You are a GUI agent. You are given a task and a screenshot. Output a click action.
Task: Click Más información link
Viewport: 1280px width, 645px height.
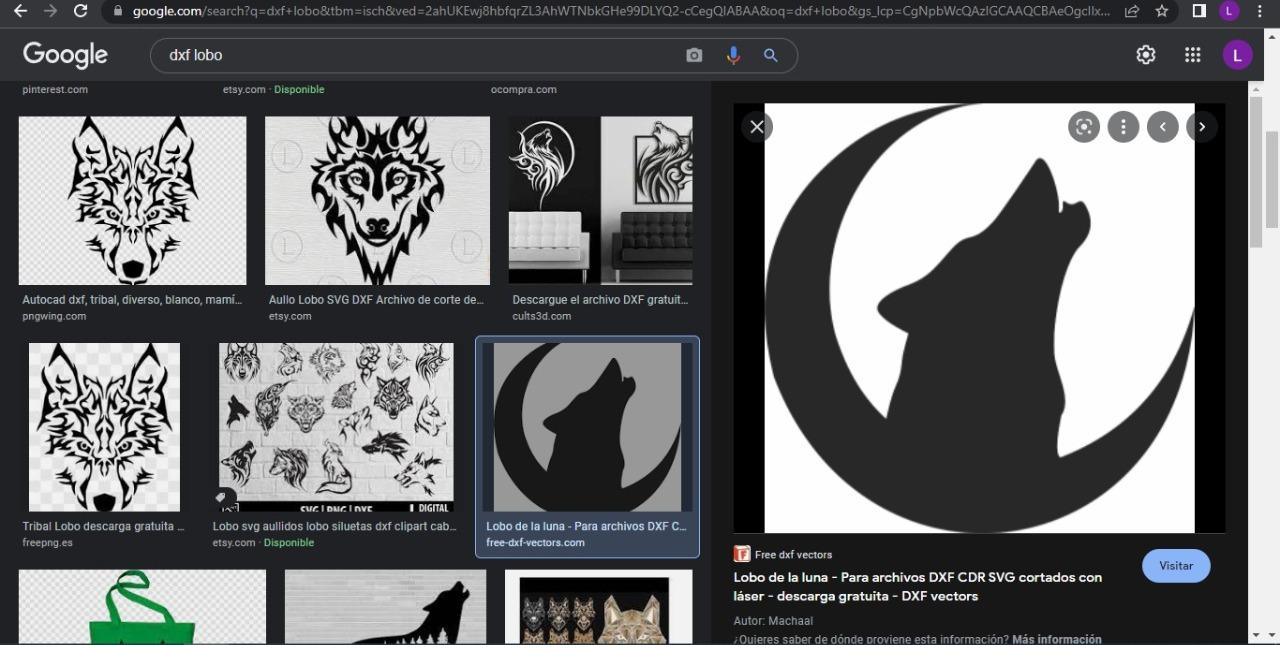pos(1057,639)
